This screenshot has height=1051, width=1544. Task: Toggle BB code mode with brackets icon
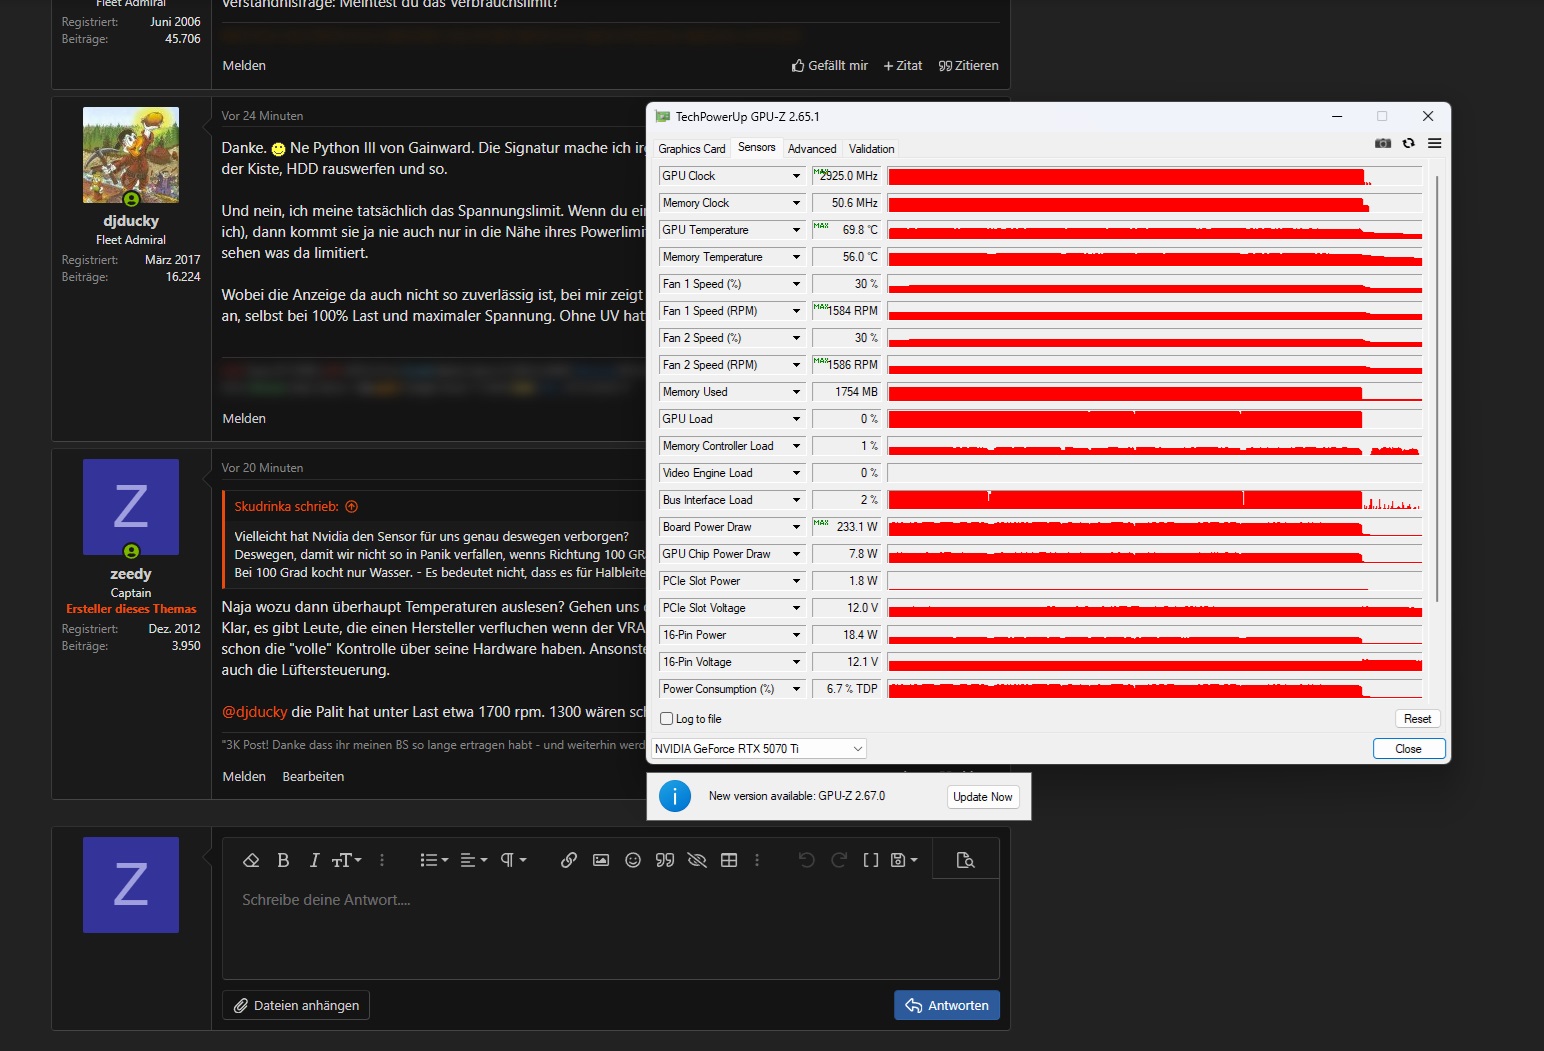pyautogui.click(x=871, y=860)
